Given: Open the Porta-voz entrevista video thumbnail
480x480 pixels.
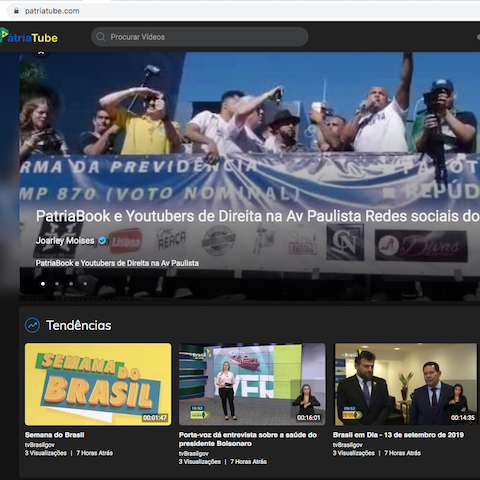Looking at the screenshot, I should pyautogui.click(x=252, y=384).
